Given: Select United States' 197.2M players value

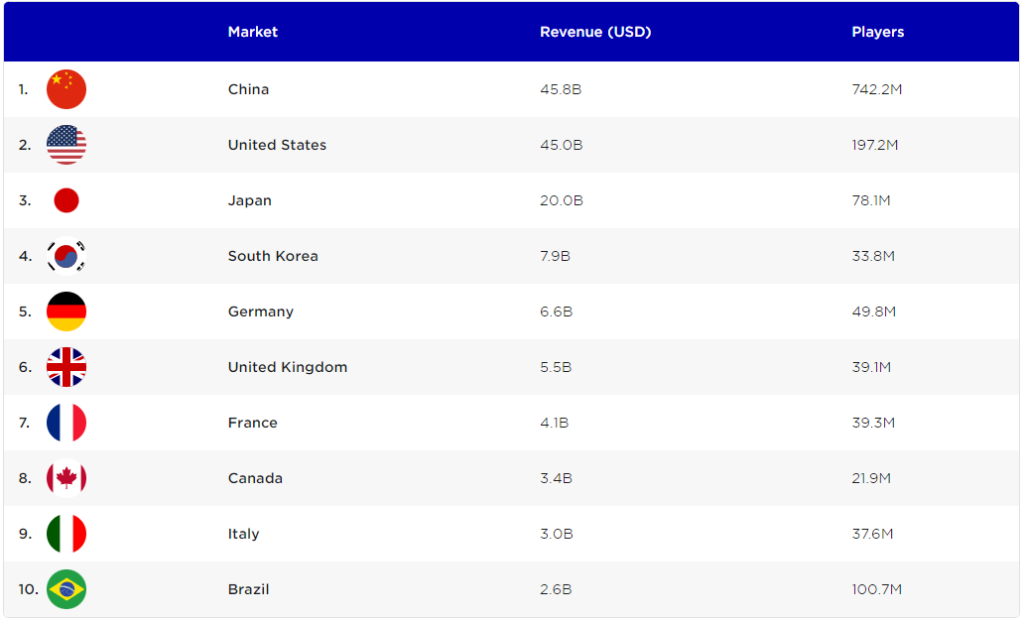Looking at the screenshot, I should (x=875, y=145).
